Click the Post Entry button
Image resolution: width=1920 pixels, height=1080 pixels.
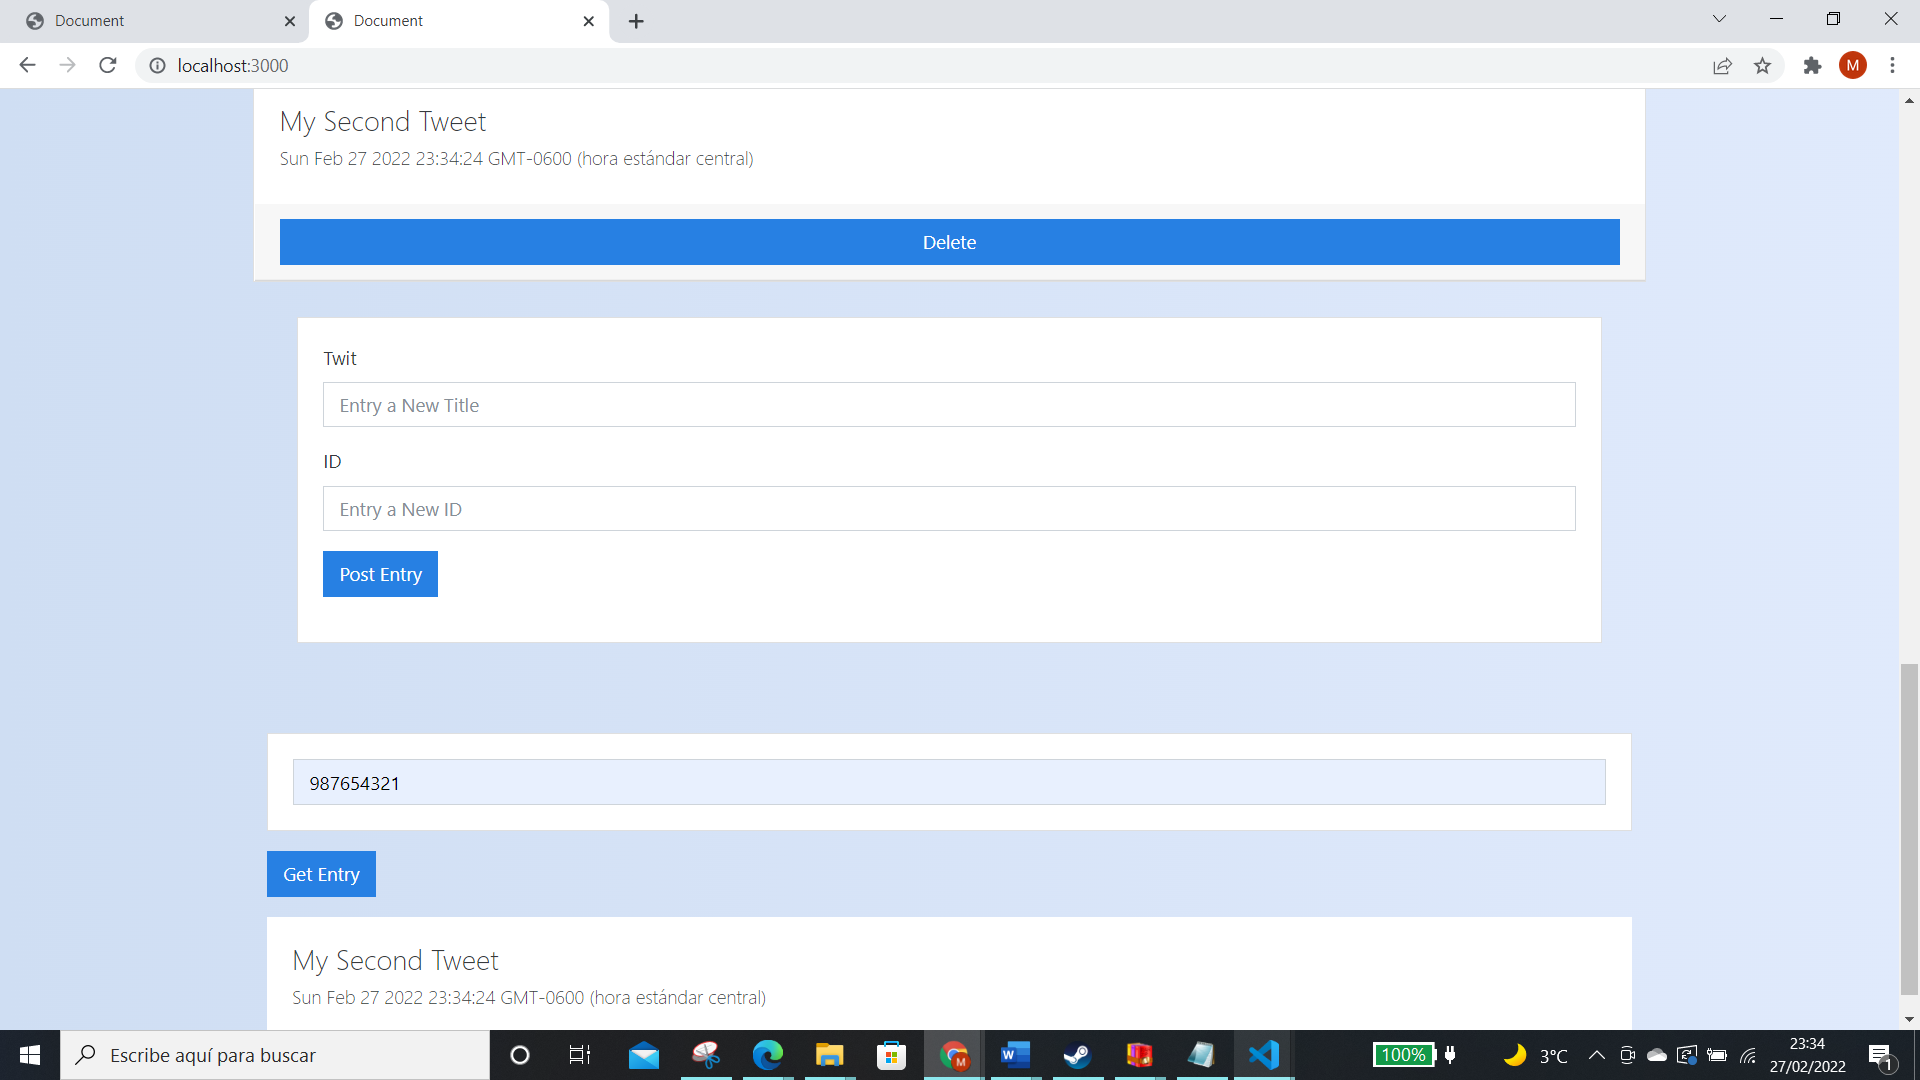coord(380,573)
